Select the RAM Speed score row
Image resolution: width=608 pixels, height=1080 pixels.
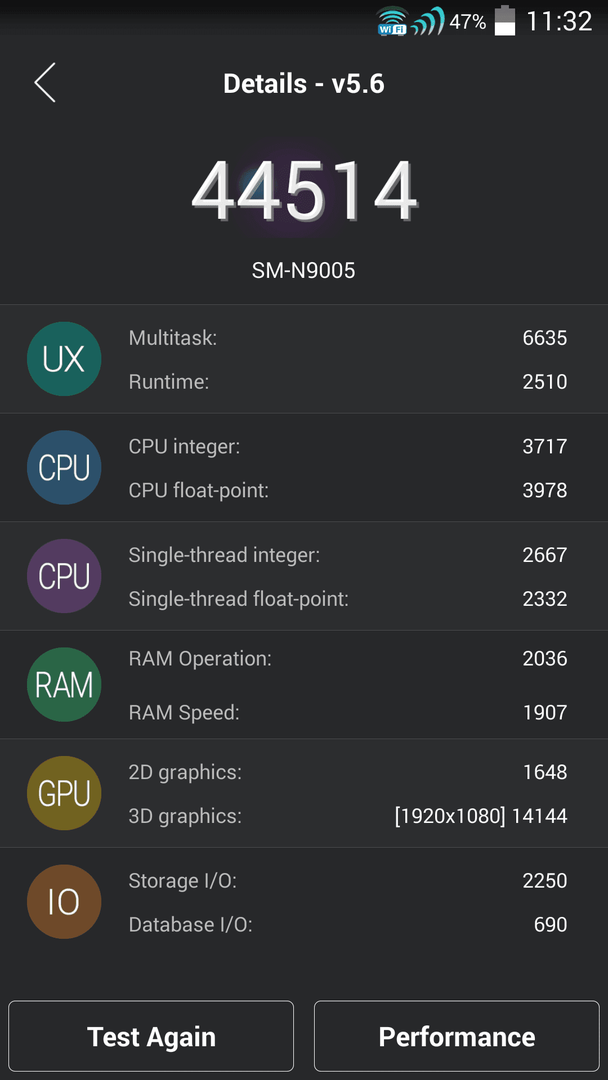click(348, 712)
